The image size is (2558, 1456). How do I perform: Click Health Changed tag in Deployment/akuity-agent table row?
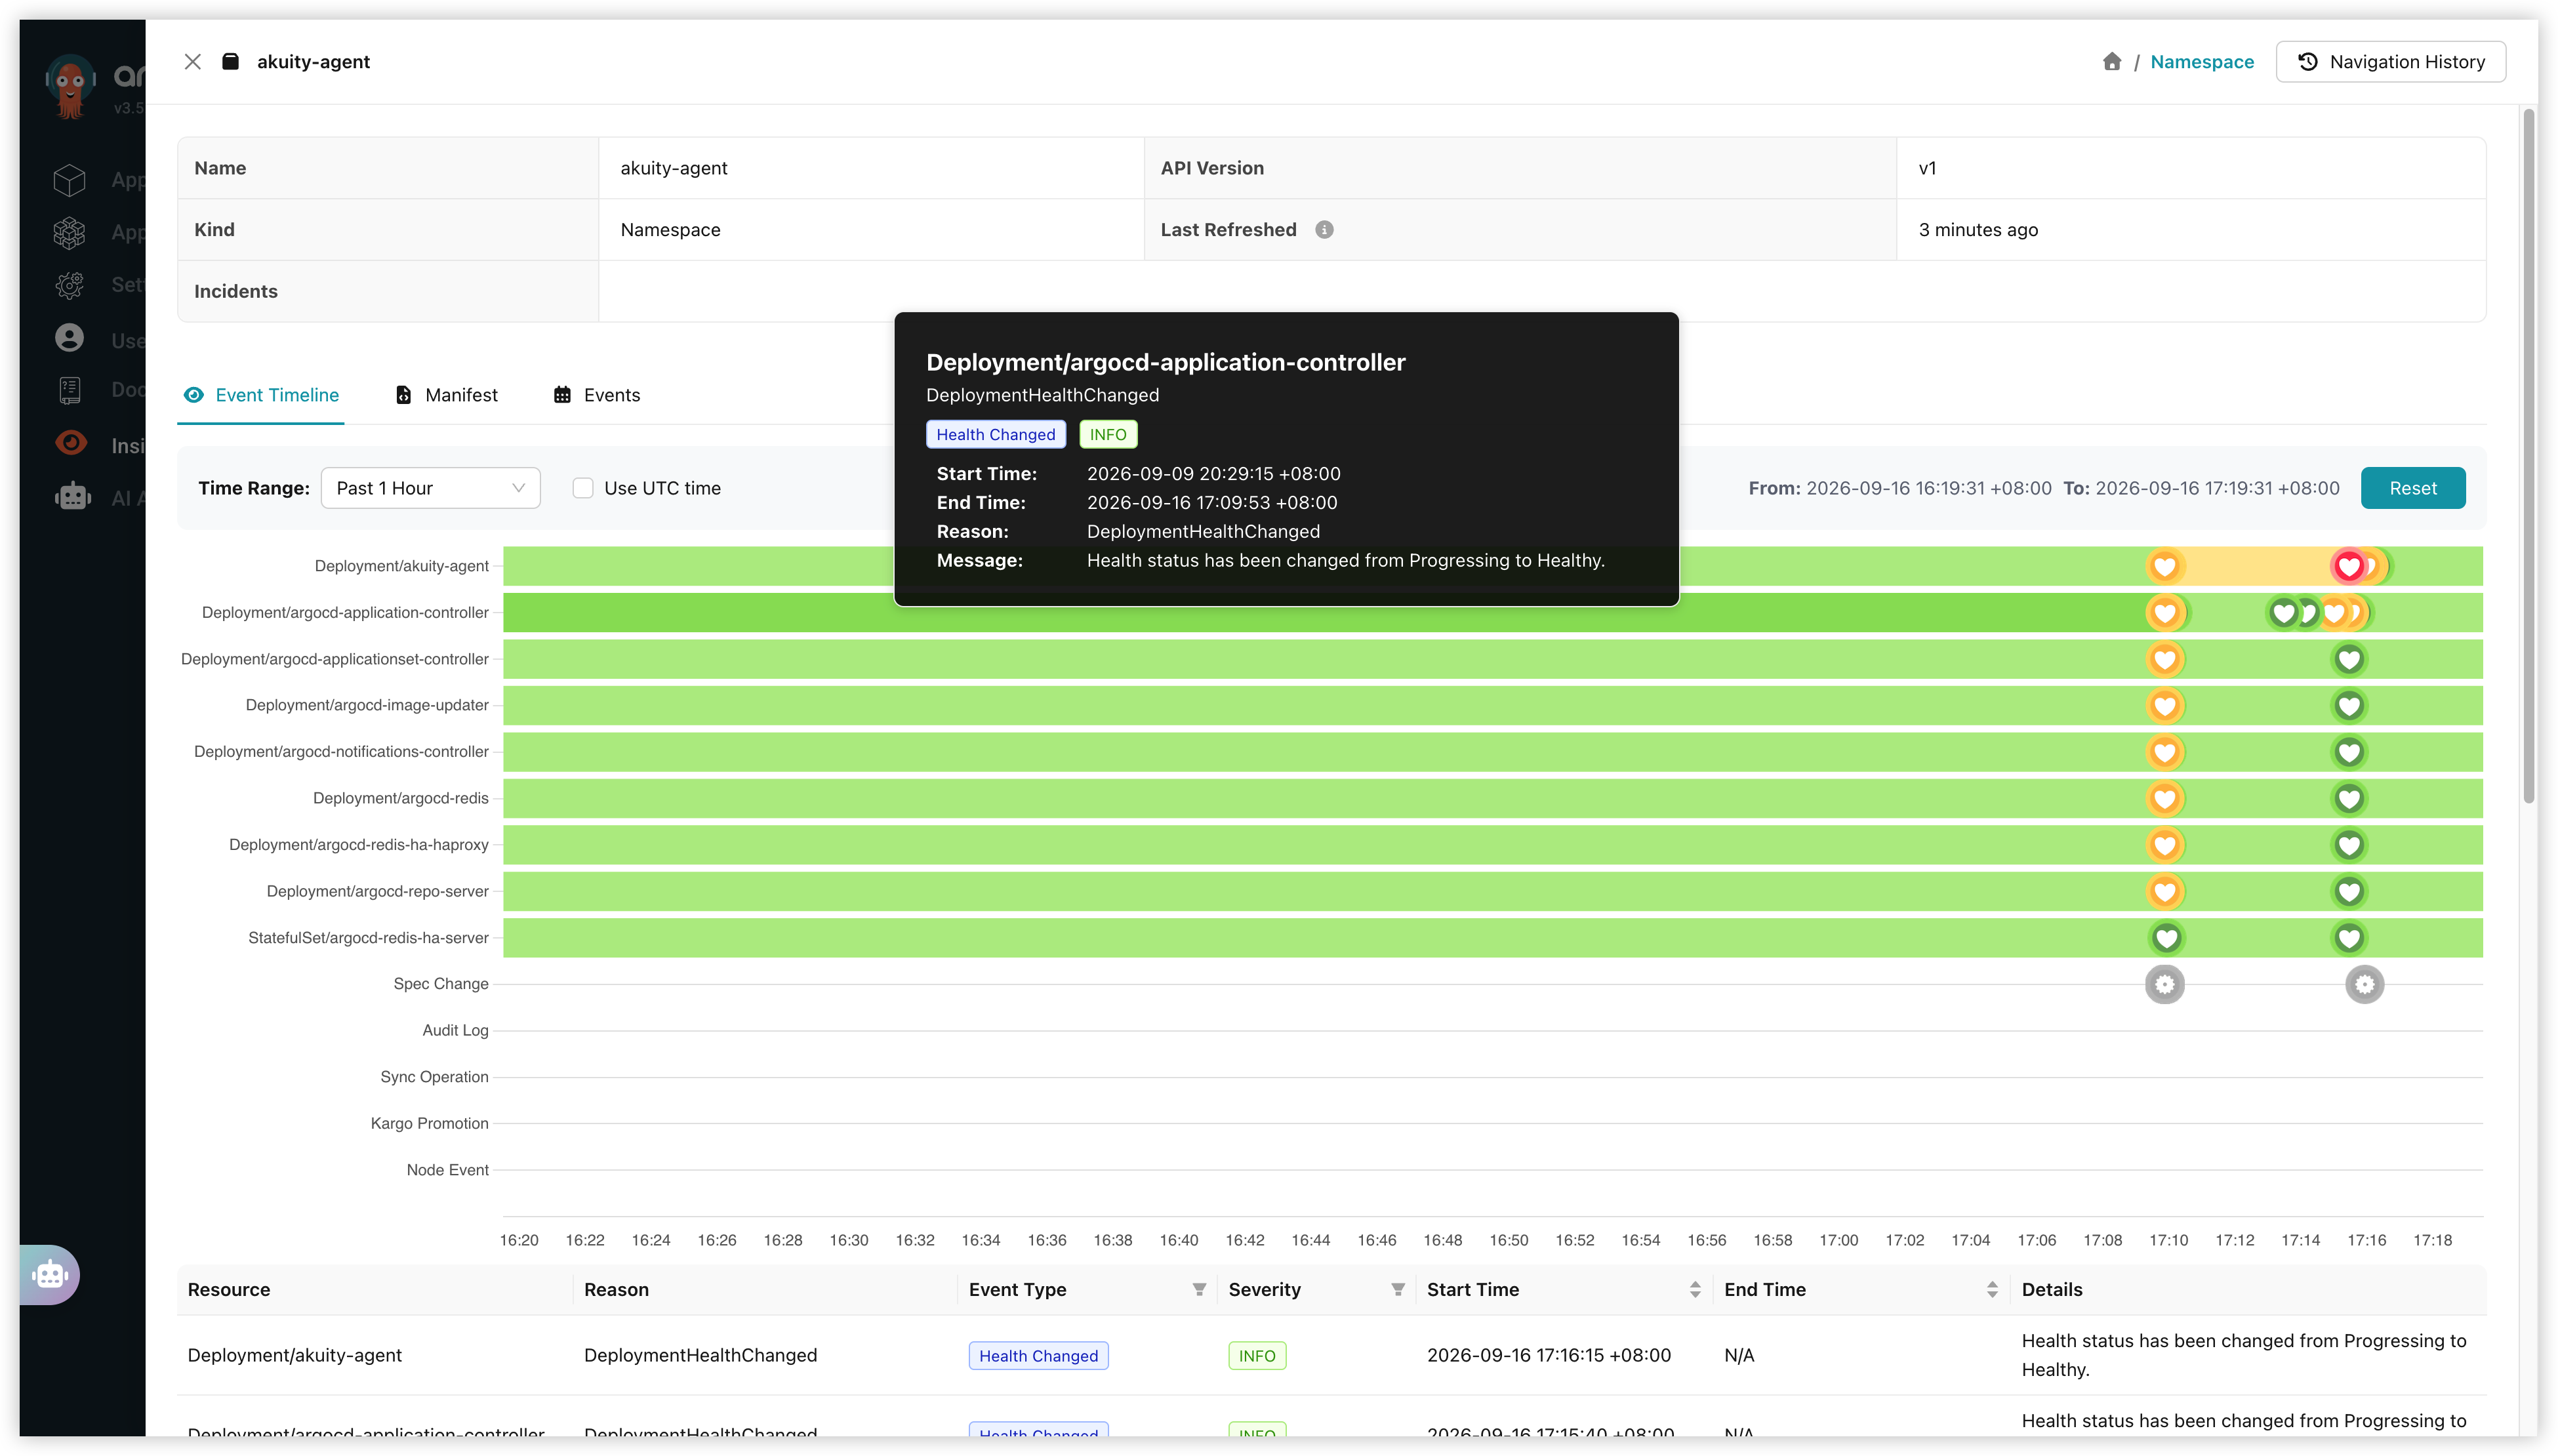(x=1038, y=1356)
